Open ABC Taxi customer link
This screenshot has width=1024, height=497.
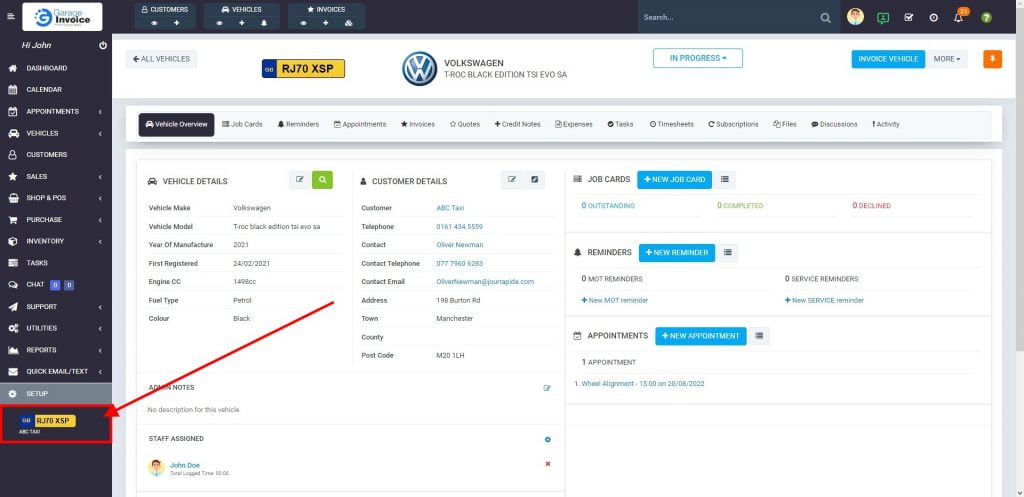coord(450,208)
